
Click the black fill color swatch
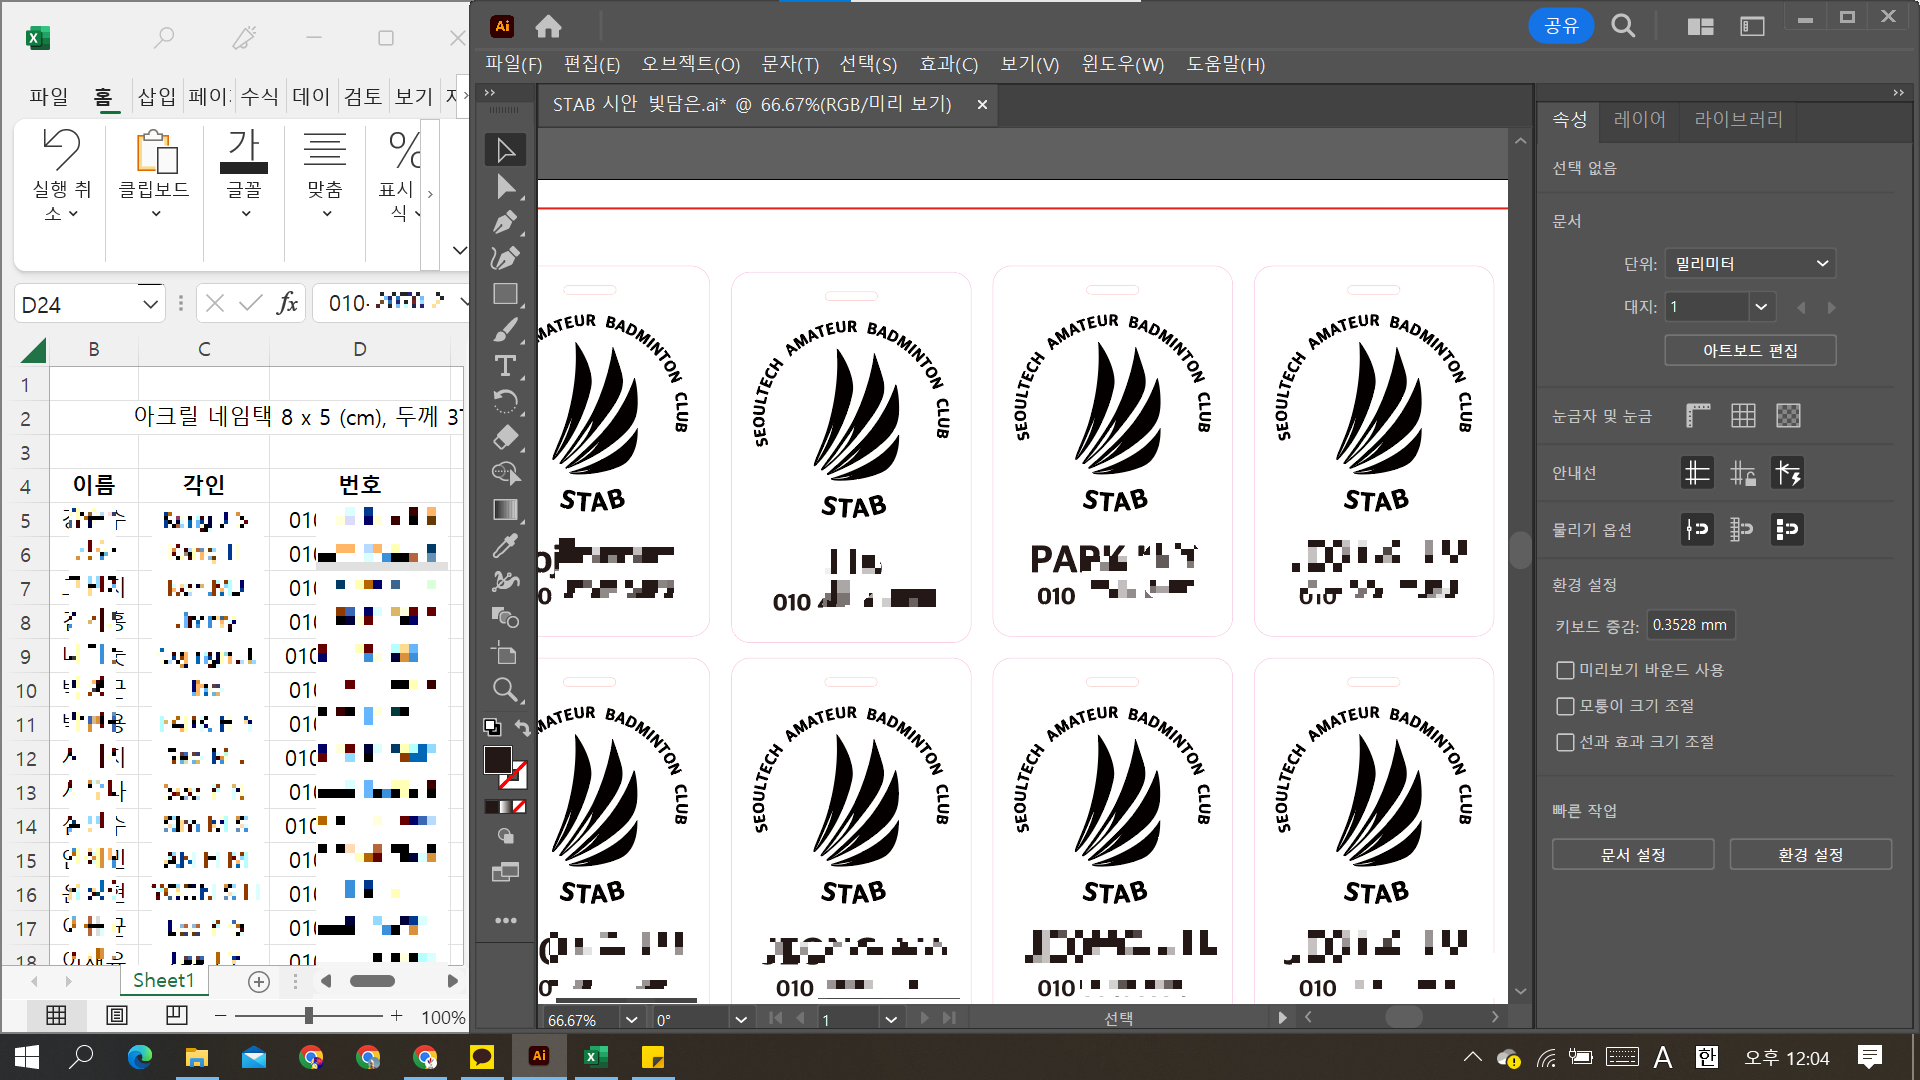(497, 760)
